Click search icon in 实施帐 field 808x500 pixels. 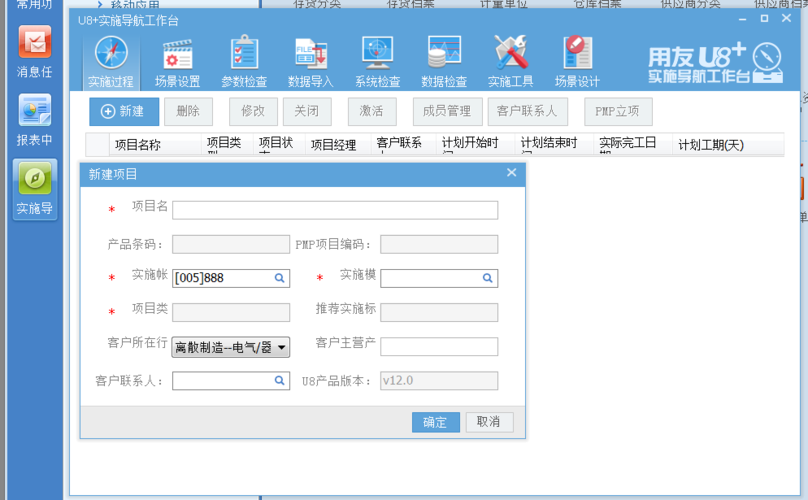(x=279, y=278)
